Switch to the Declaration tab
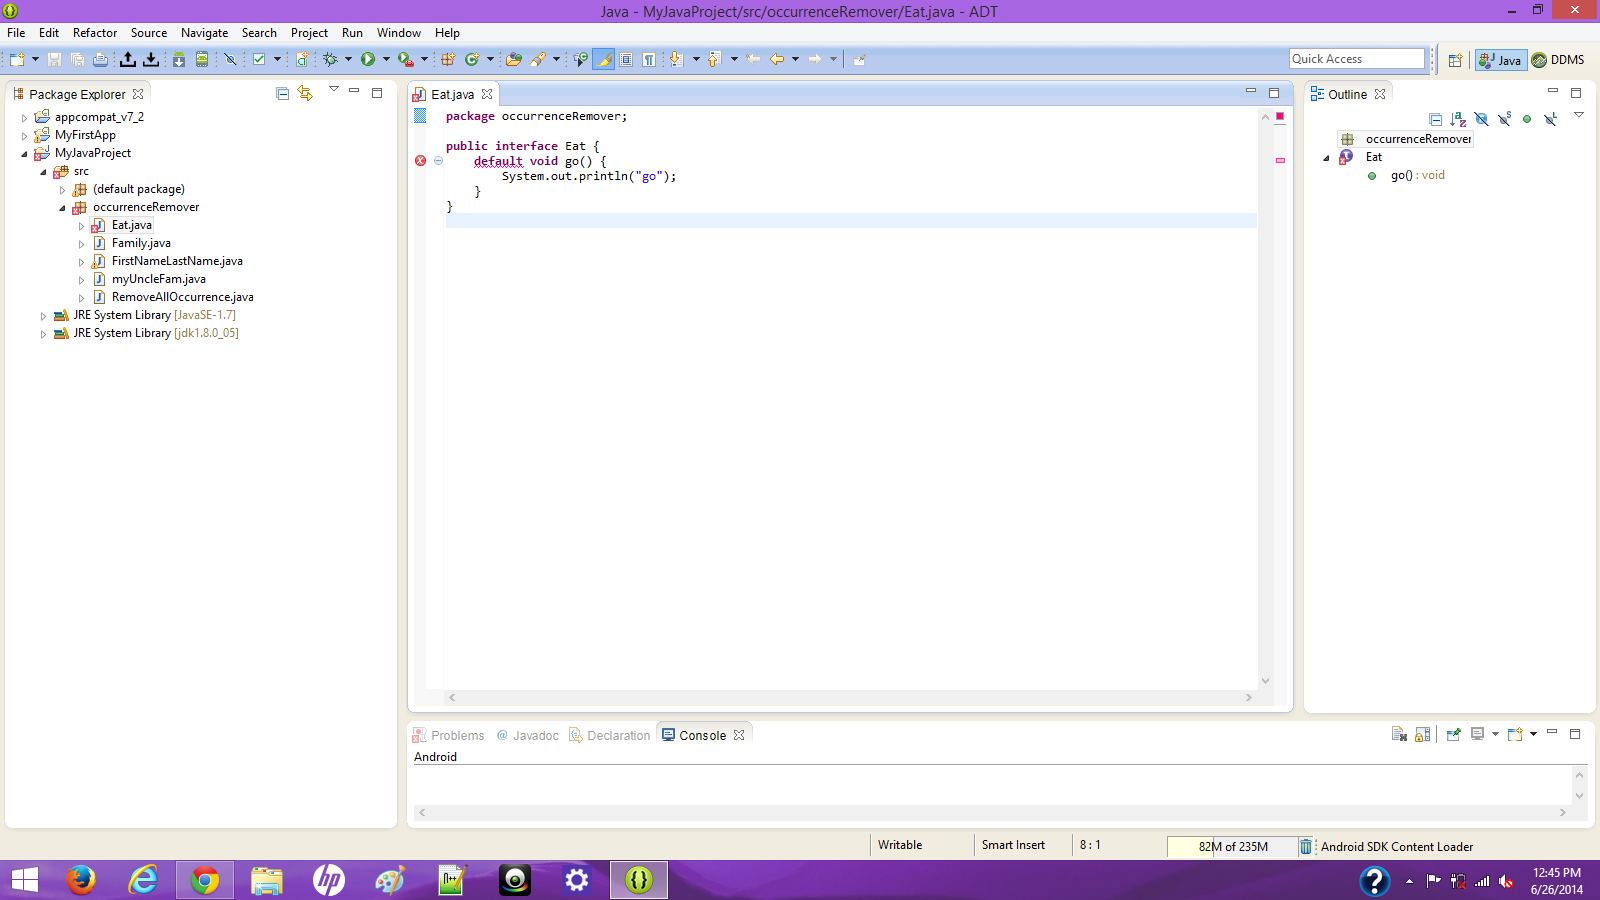This screenshot has width=1600, height=900. (x=609, y=735)
